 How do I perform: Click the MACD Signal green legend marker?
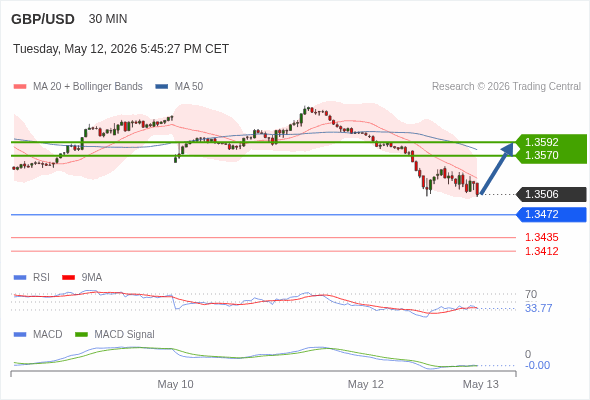point(81,335)
